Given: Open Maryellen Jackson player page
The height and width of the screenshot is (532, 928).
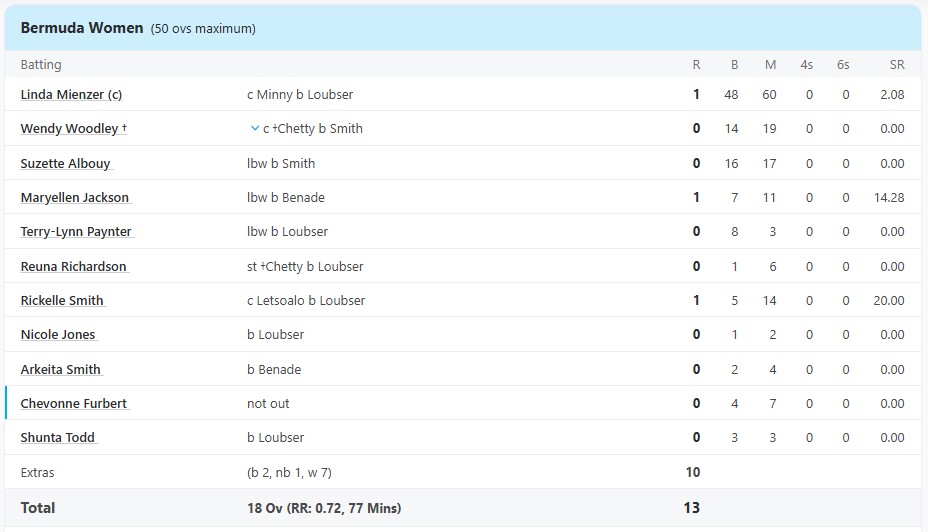Looking at the screenshot, I should pyautogui.click(x=74, y=198).
